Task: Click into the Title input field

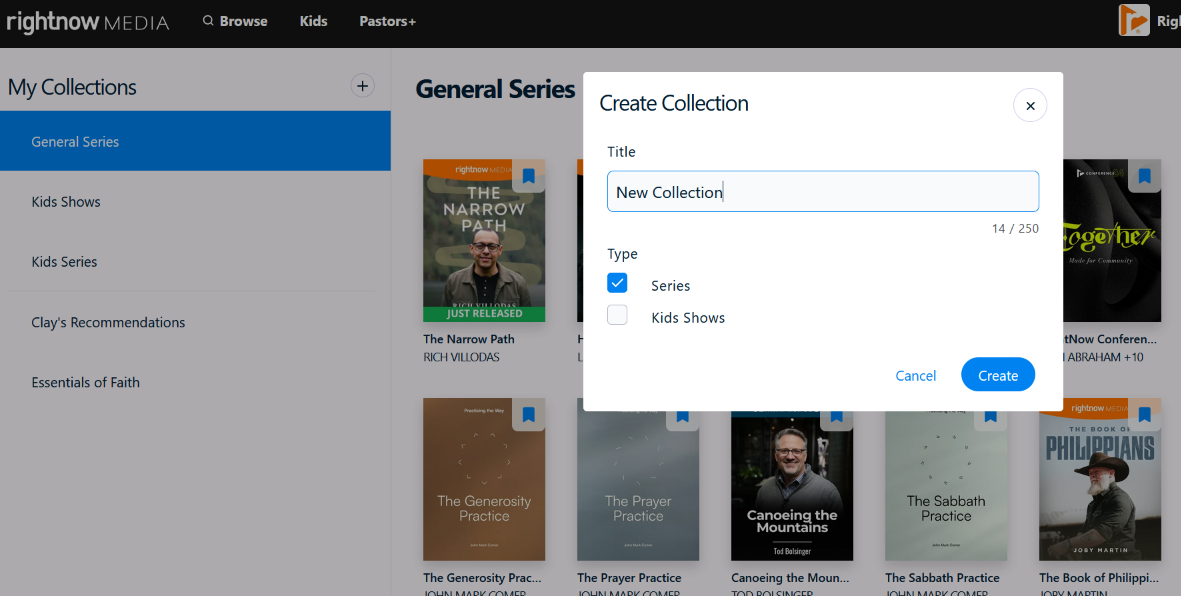Action: [x=822, y=191]
